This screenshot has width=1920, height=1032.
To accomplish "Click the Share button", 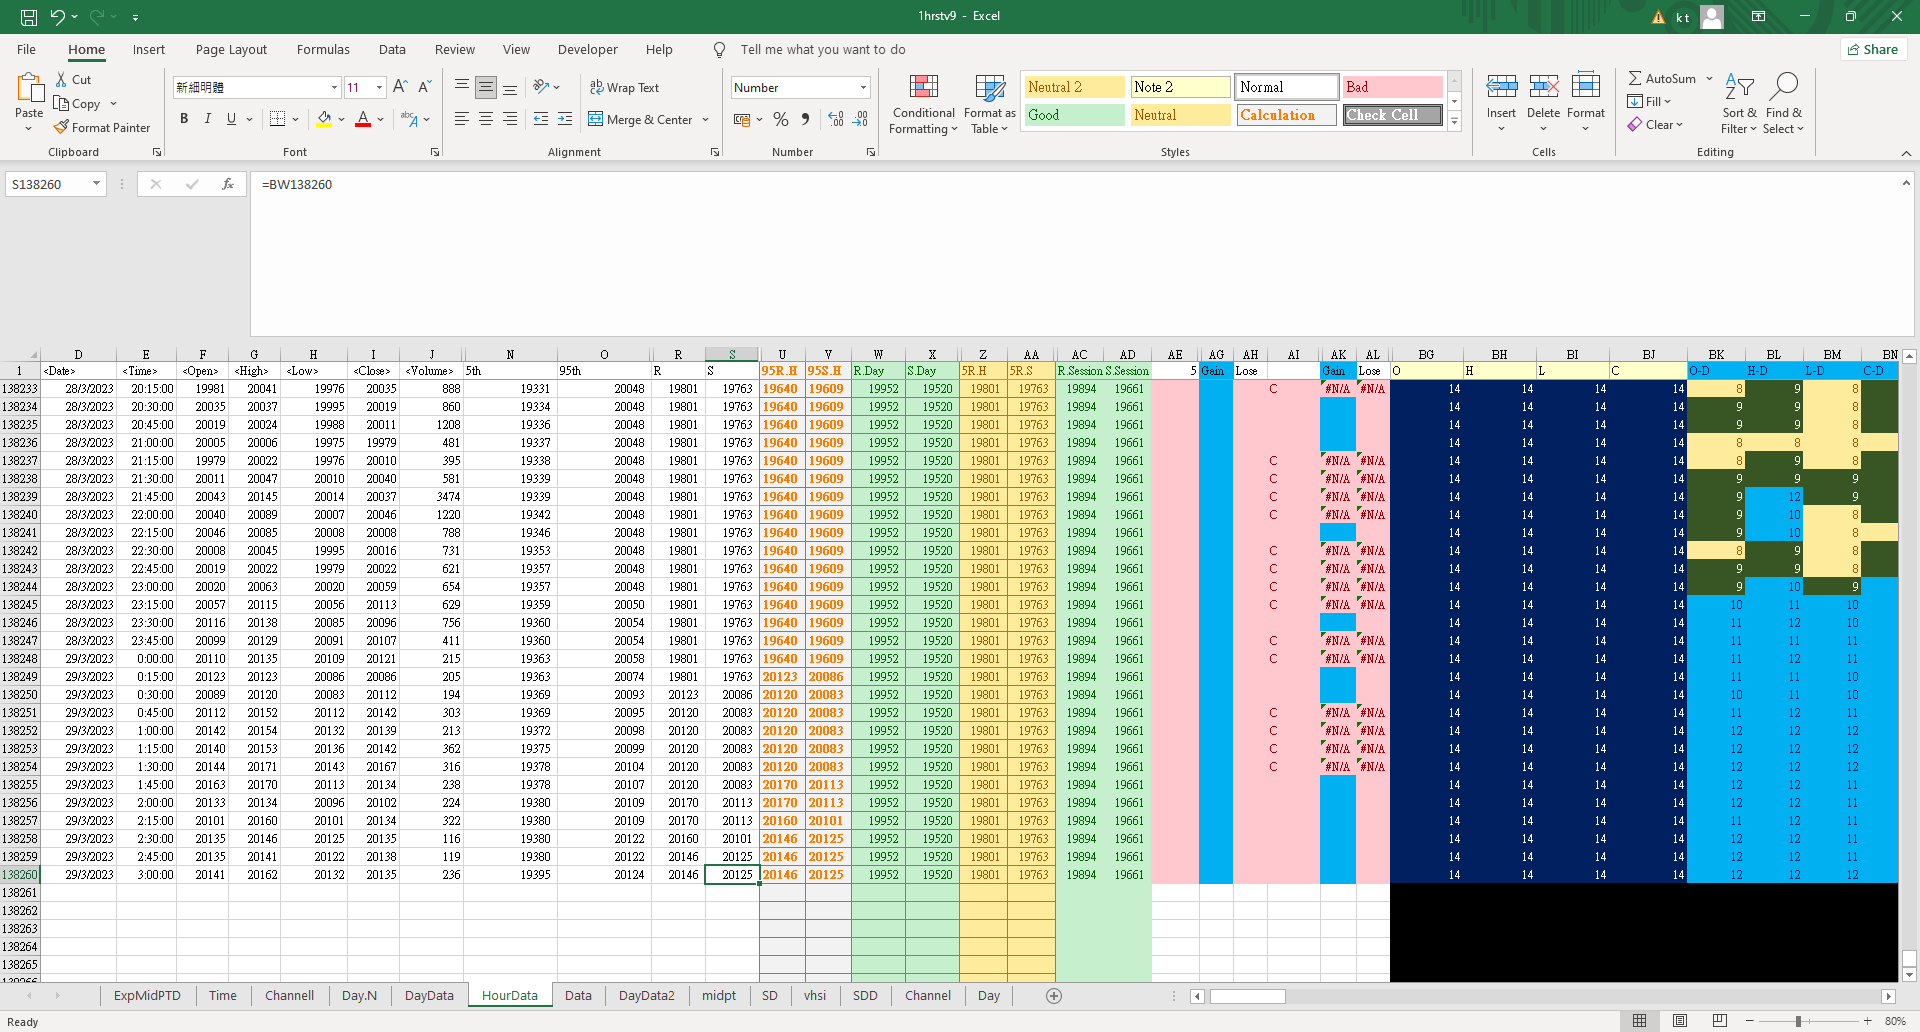I will pyautogui.click(x=1873, y=50).
